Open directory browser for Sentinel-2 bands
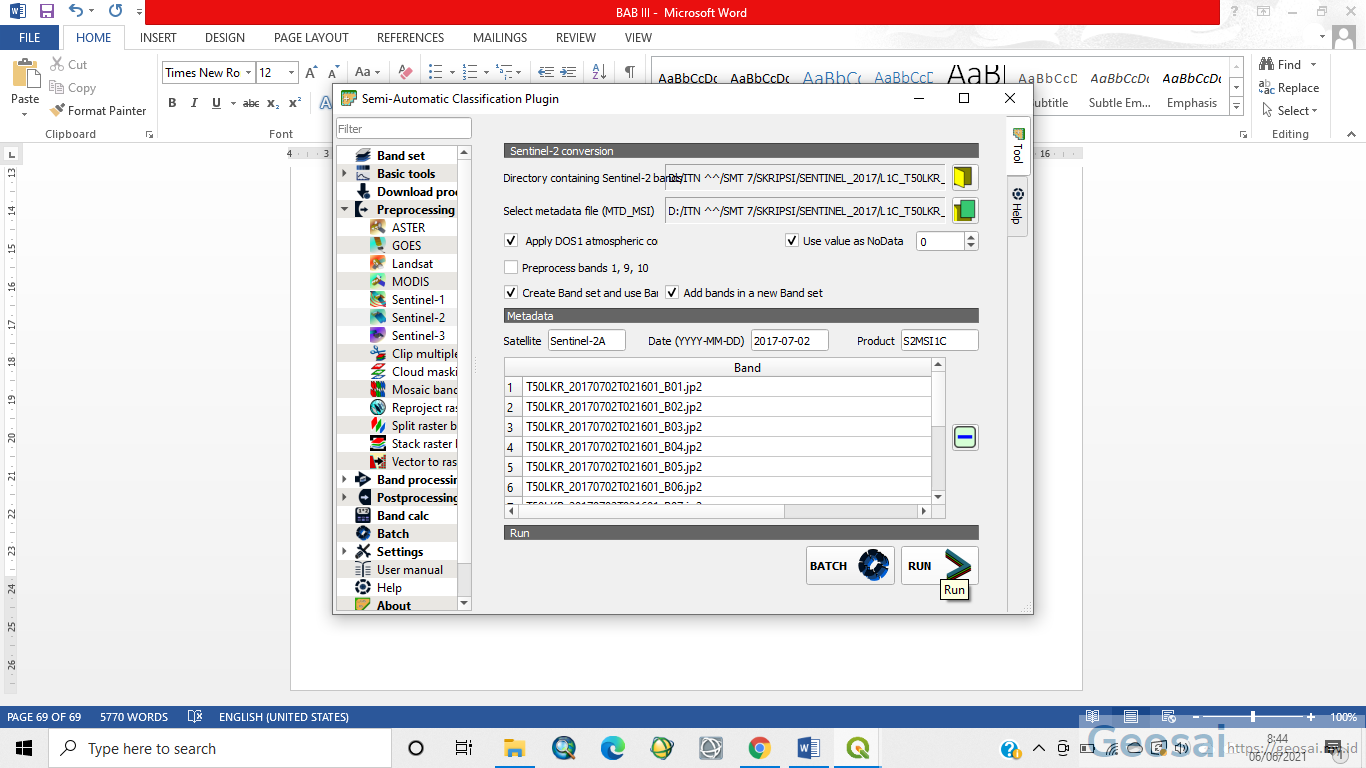Viewport: 1366px width, 768px height. coord(964,178)
